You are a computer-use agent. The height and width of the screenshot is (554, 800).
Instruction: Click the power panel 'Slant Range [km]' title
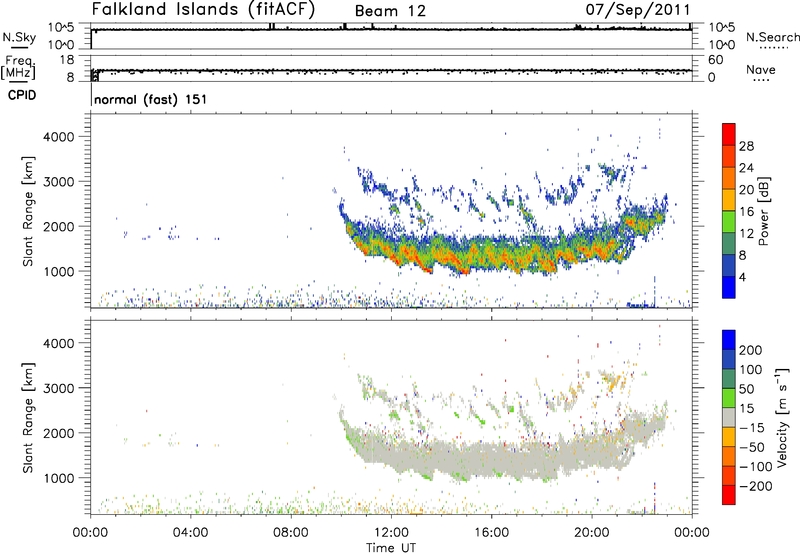(x=28, y=211)
